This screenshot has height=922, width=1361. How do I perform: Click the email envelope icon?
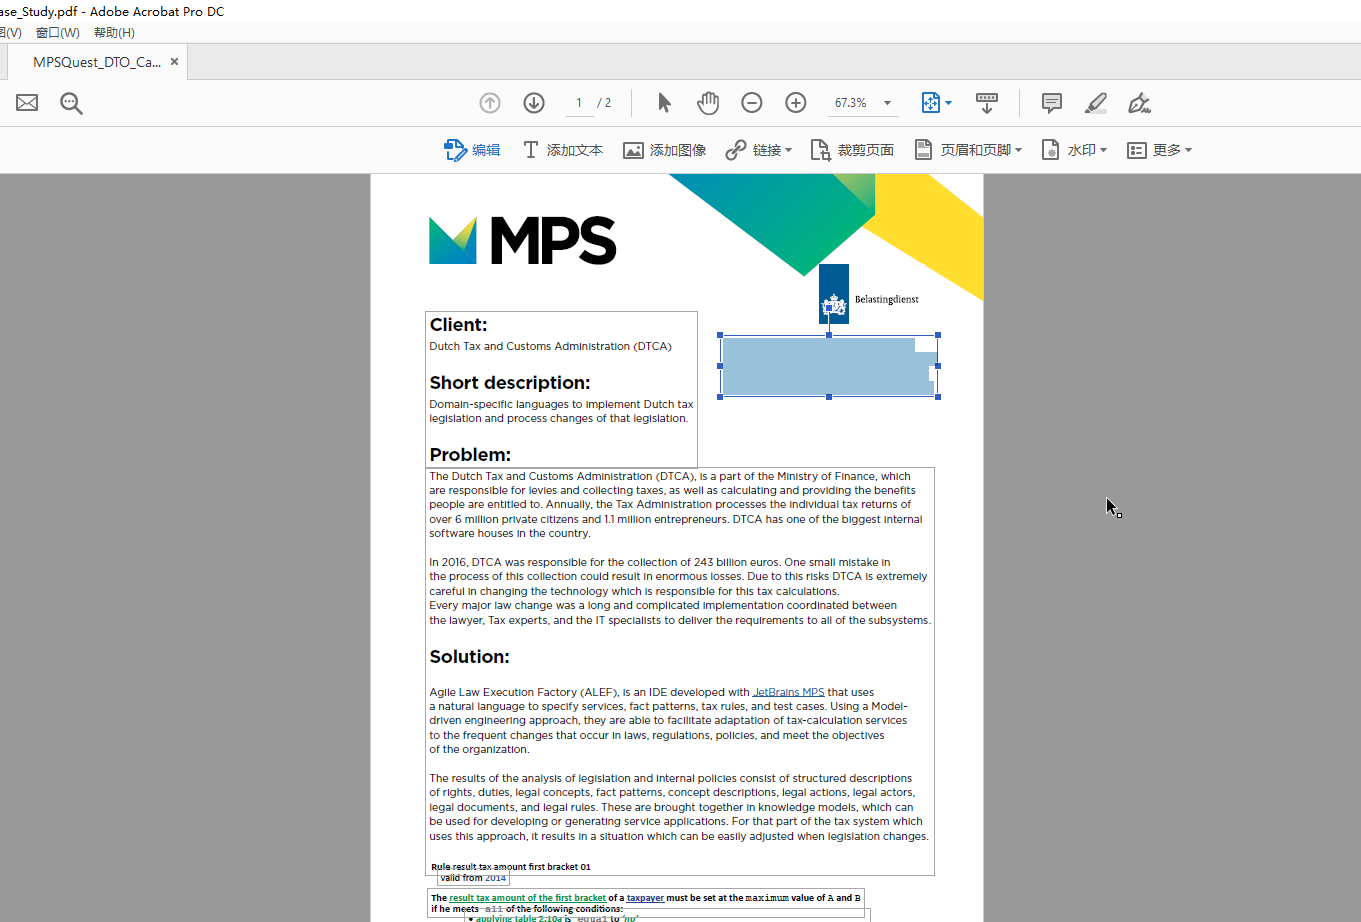click(x=27, y=103)
